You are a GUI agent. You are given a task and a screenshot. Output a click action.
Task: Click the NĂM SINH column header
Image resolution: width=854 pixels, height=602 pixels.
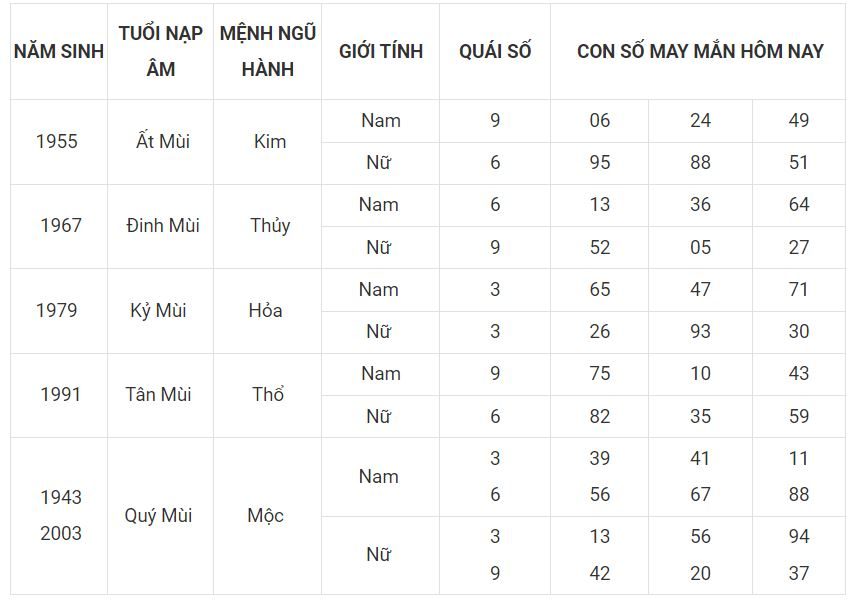pos(59,51)
